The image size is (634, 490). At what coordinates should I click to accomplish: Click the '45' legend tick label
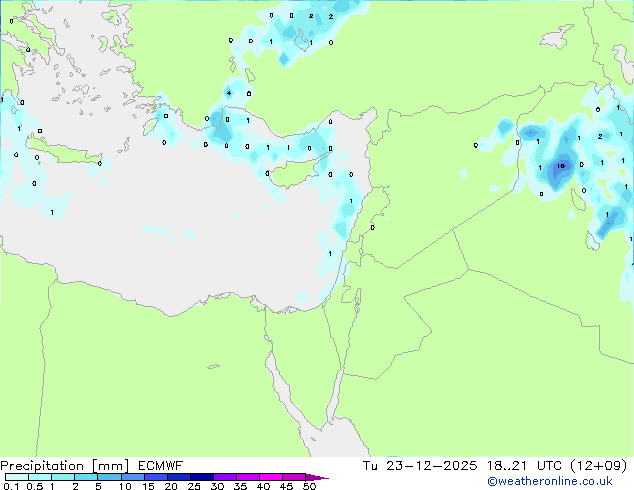point(286,486)
